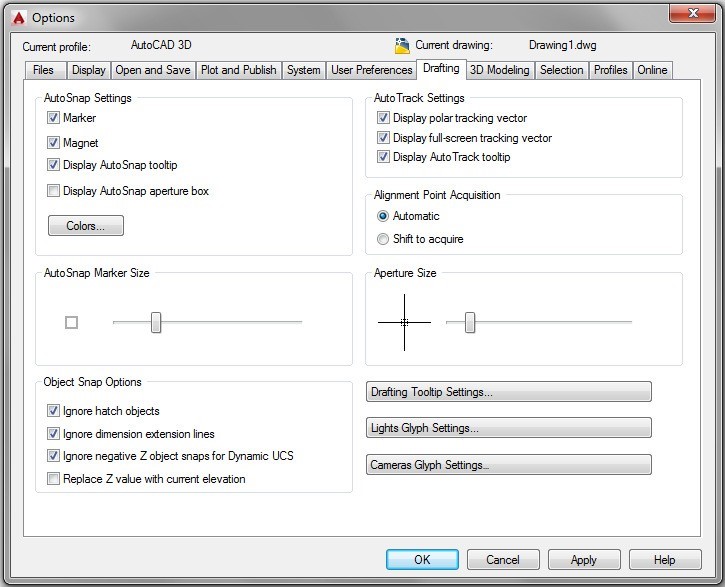
Task: Open the Display tab
Action: coord(89,70)
